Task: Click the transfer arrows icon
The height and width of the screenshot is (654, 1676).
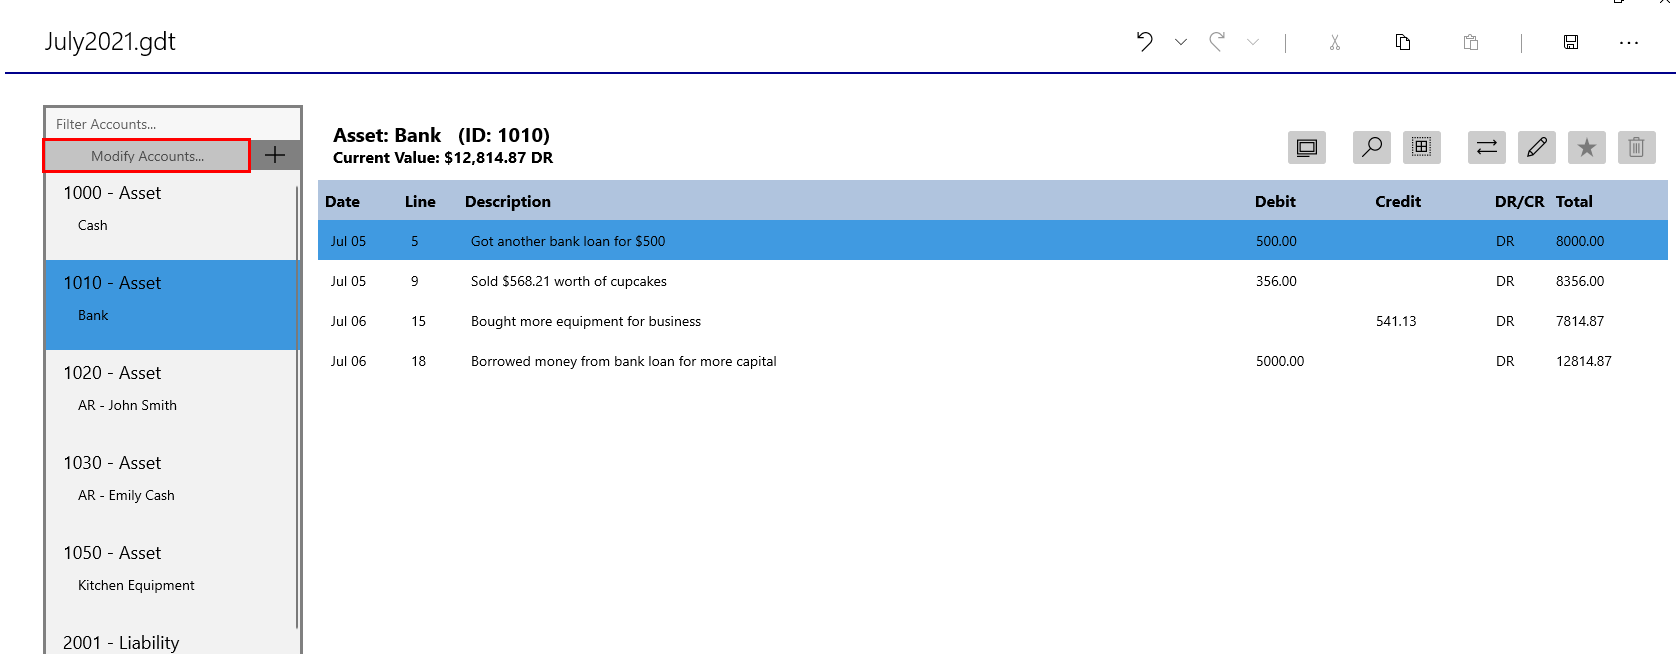Action: (x=1487, y=148)
